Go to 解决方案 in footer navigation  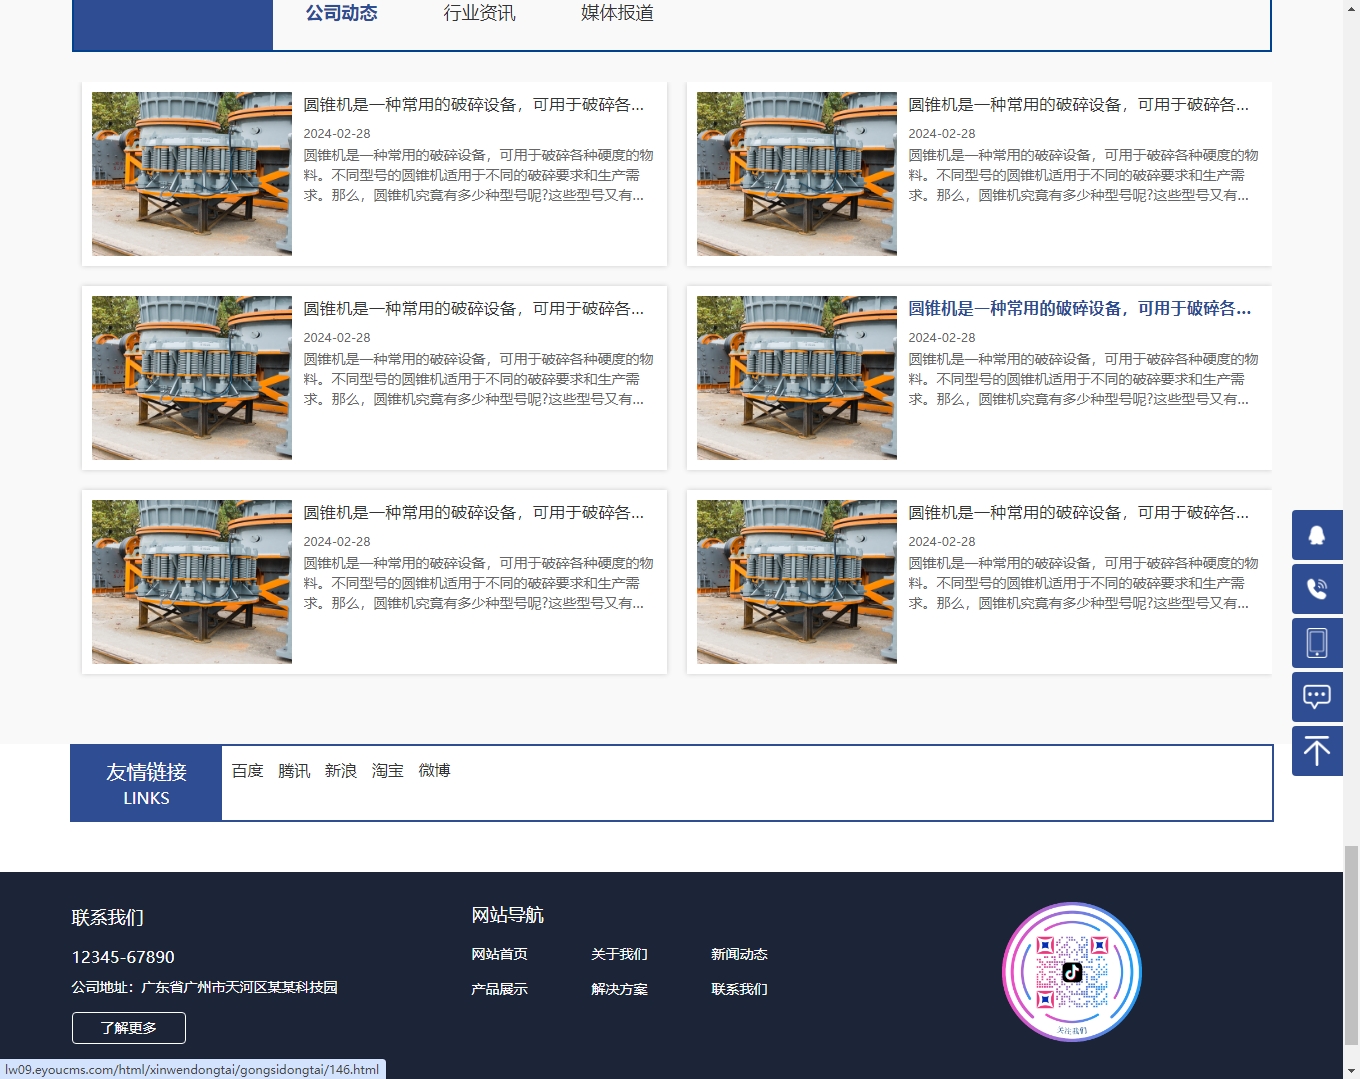[619, 989]
